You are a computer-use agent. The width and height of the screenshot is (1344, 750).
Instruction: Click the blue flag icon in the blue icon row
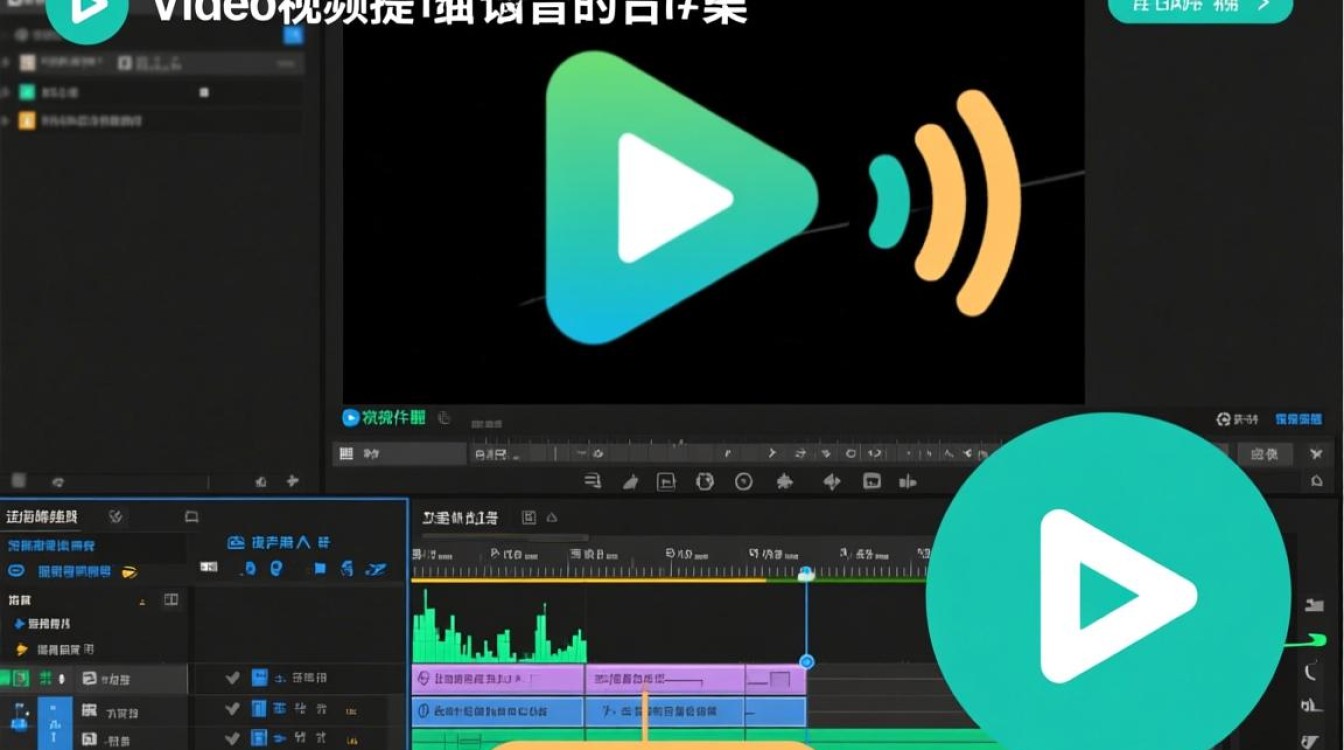(320, 568)
